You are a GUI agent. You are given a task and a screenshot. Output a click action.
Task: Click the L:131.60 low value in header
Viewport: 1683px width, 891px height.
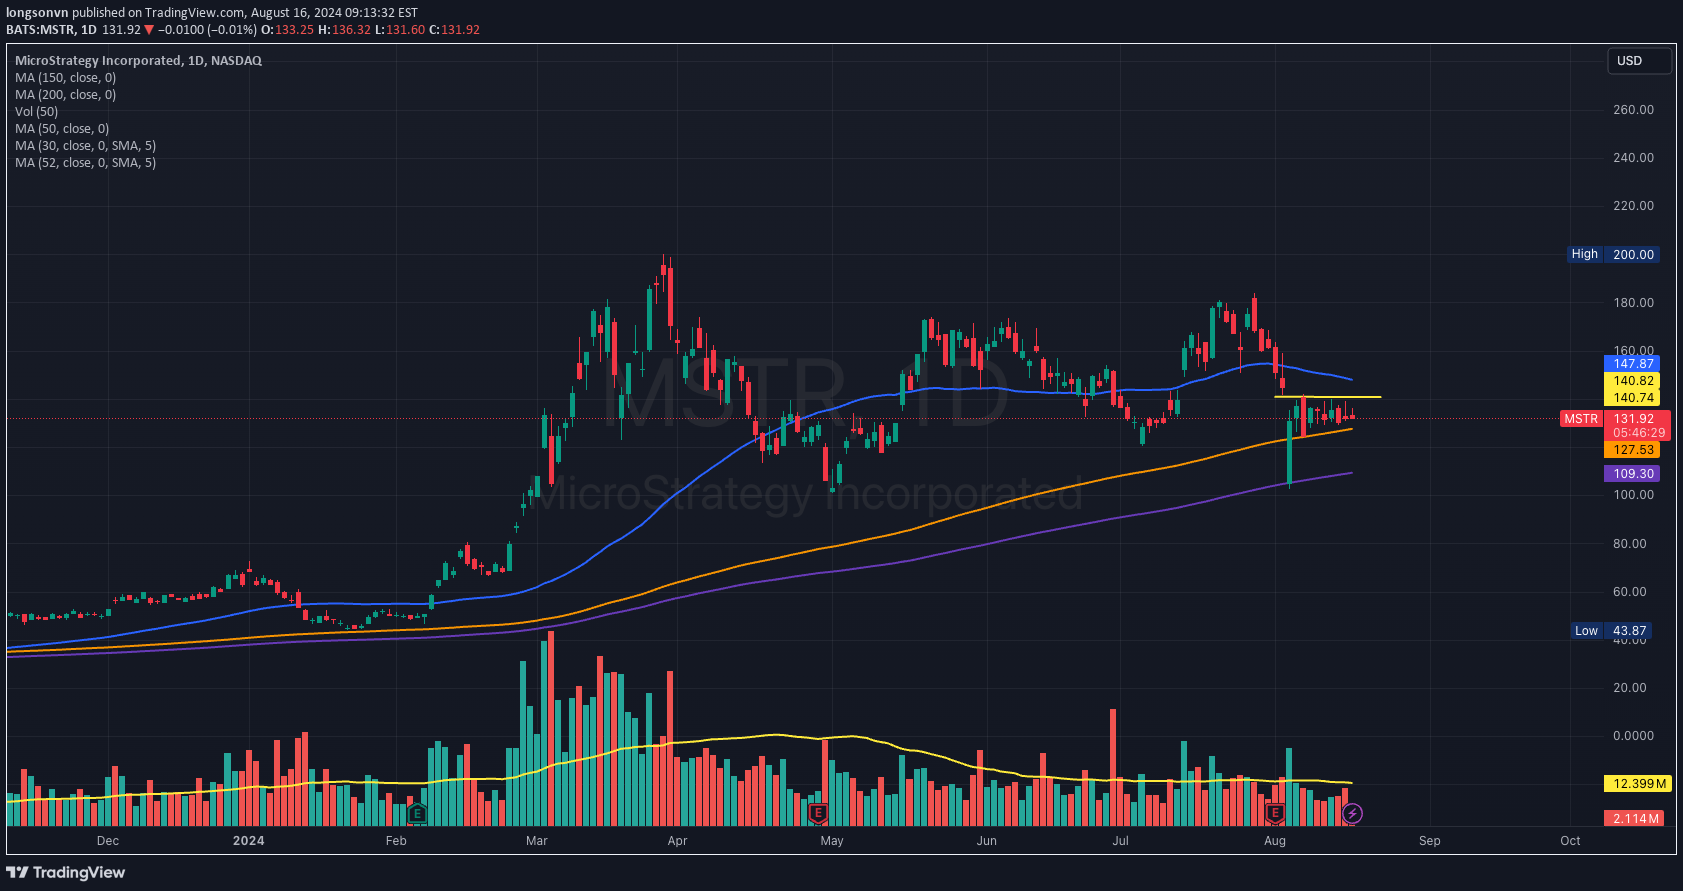click(x=400, y=30)
